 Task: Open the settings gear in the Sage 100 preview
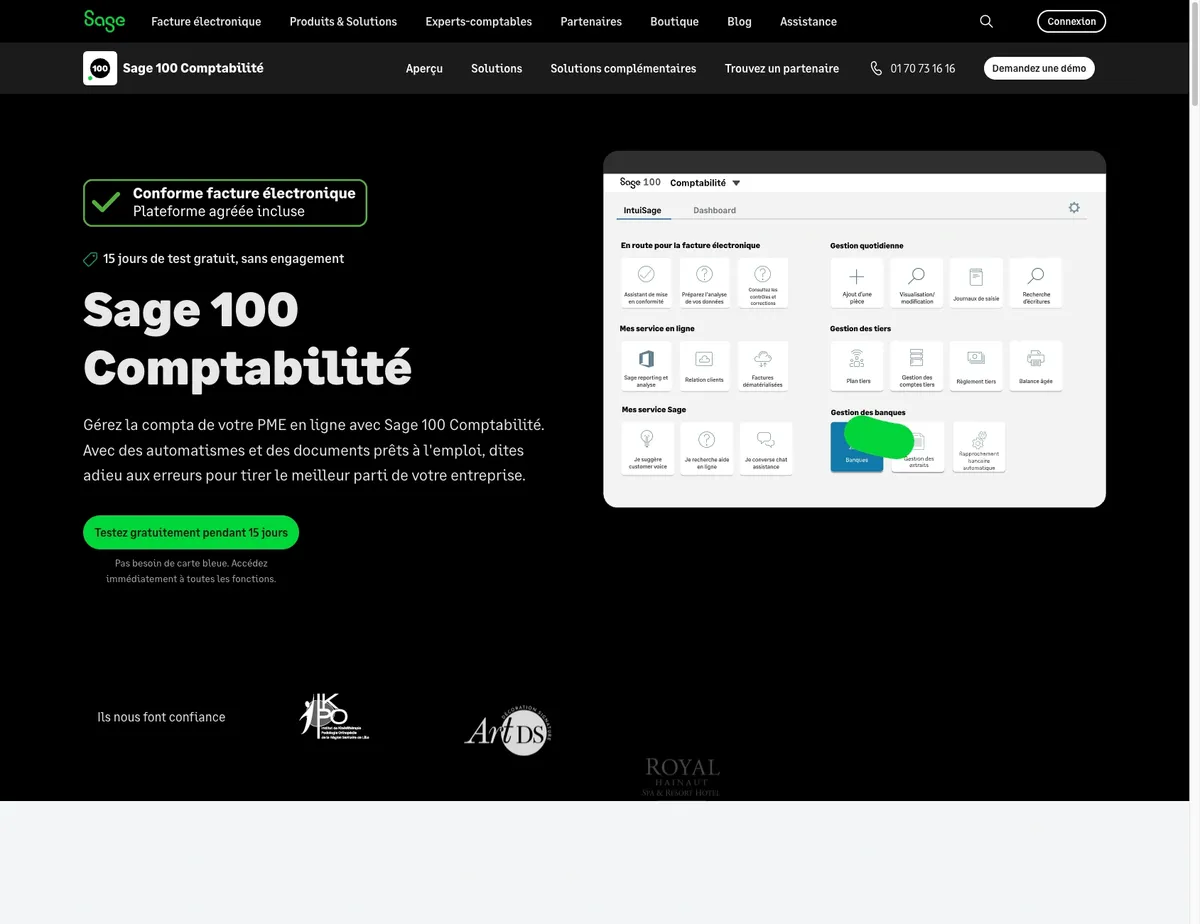(1074, 208)
